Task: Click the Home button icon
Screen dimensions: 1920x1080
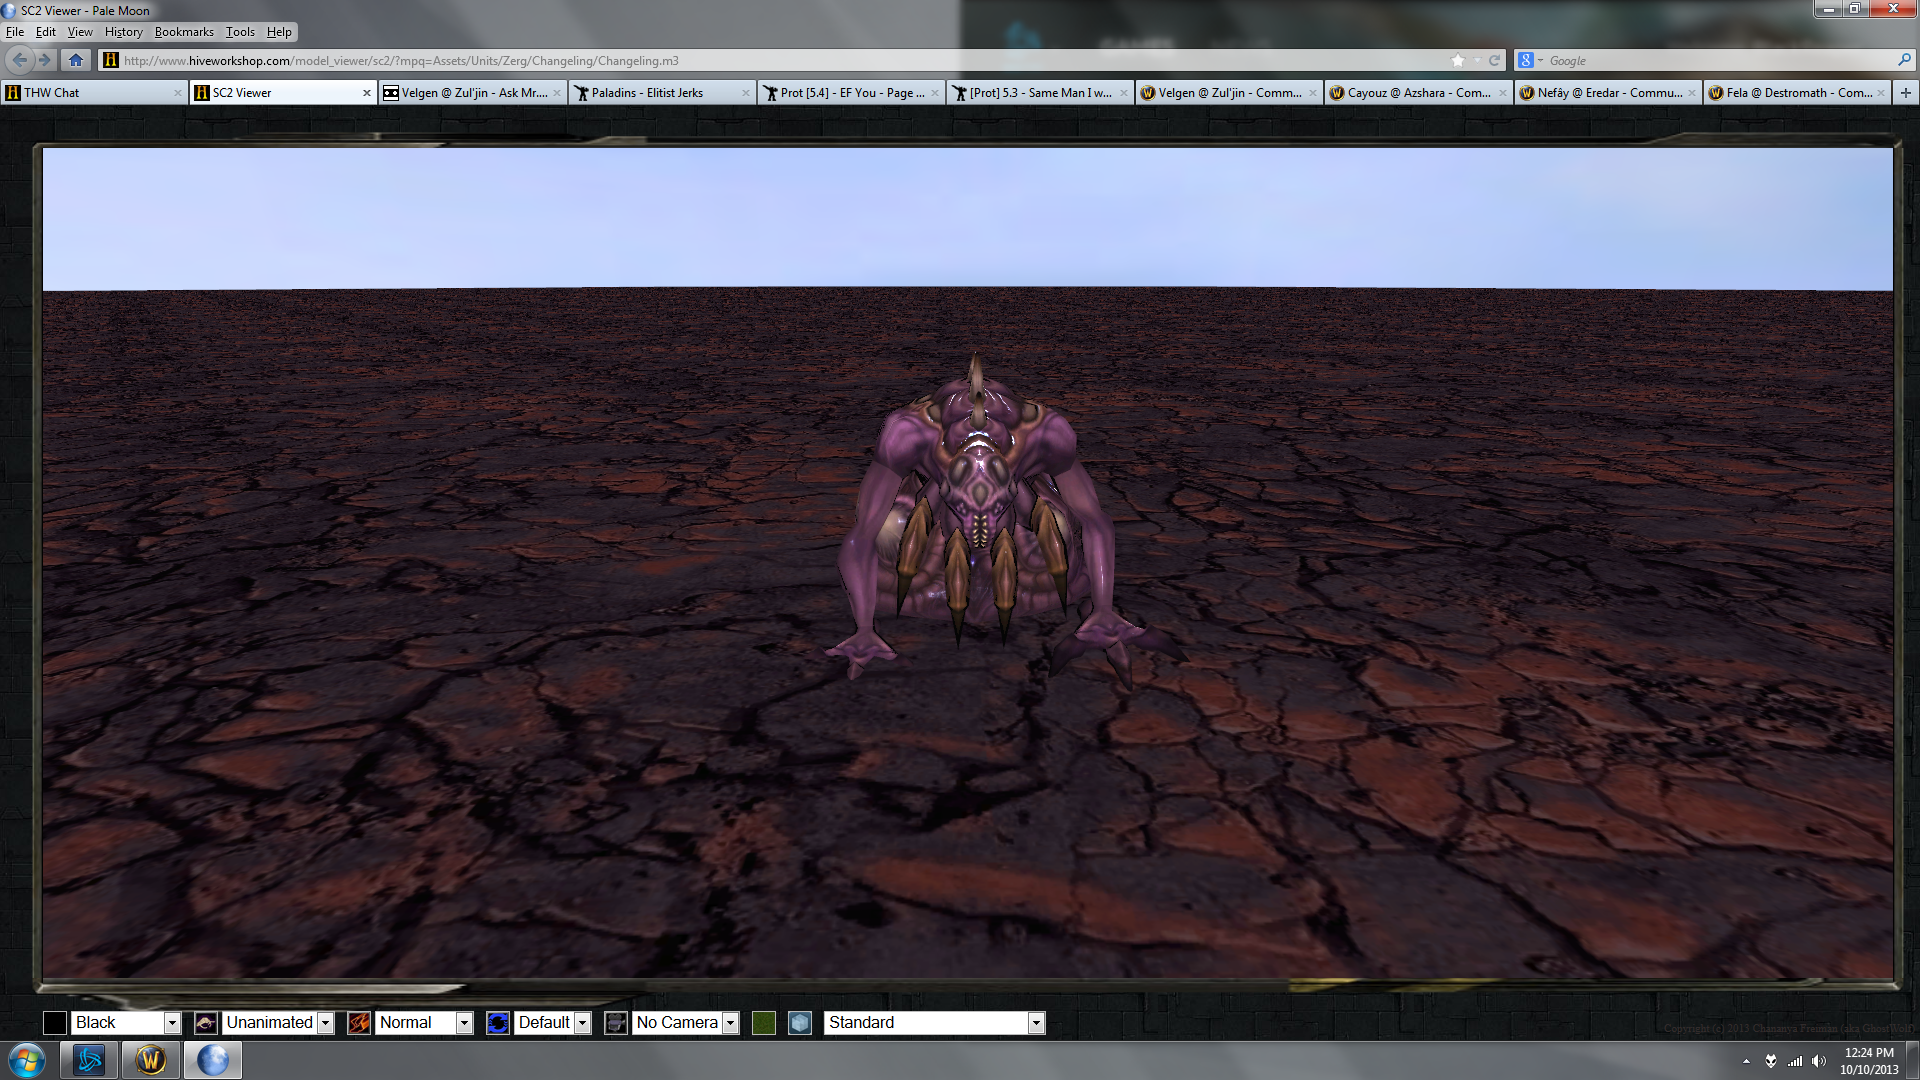Action: tap(76, 60)
